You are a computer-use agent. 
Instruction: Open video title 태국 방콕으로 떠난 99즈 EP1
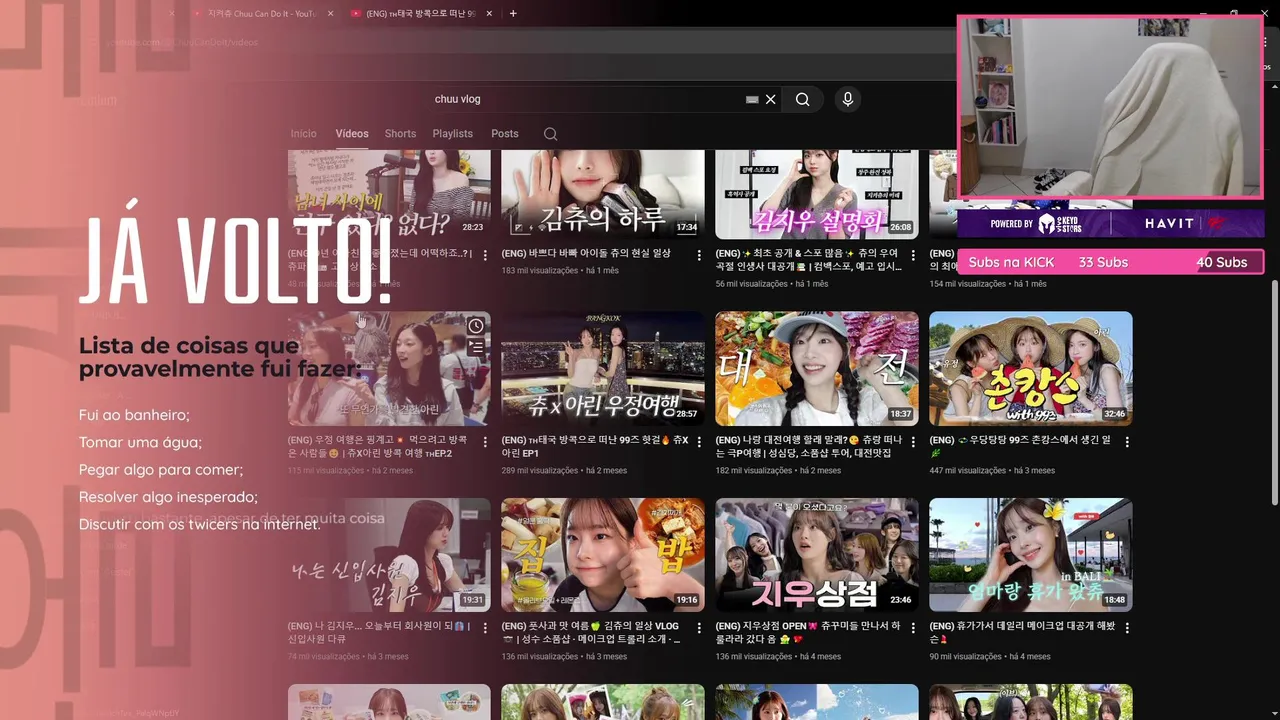point(595,446)
